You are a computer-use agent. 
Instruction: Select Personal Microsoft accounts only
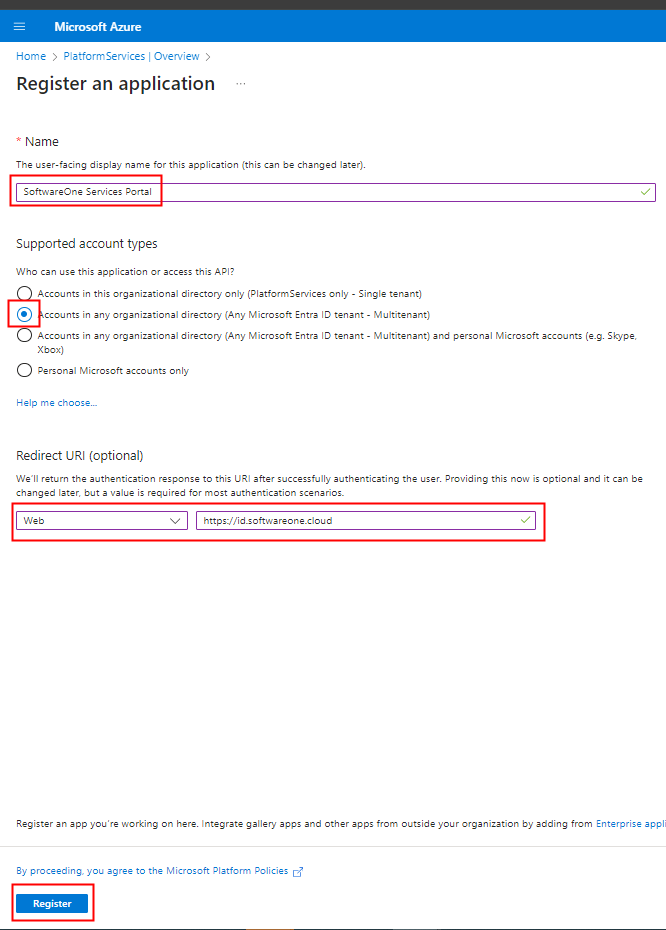tap(24, 371)
